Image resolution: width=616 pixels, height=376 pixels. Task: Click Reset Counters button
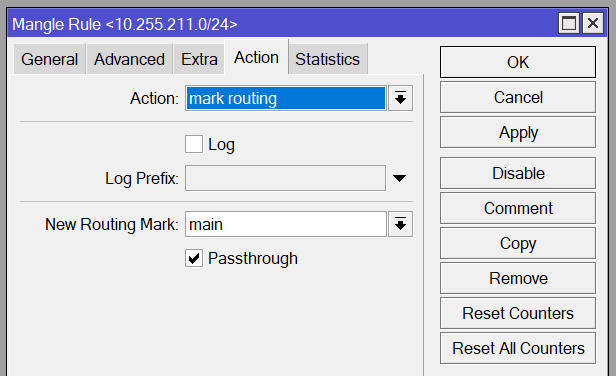(x=518, y=313)
